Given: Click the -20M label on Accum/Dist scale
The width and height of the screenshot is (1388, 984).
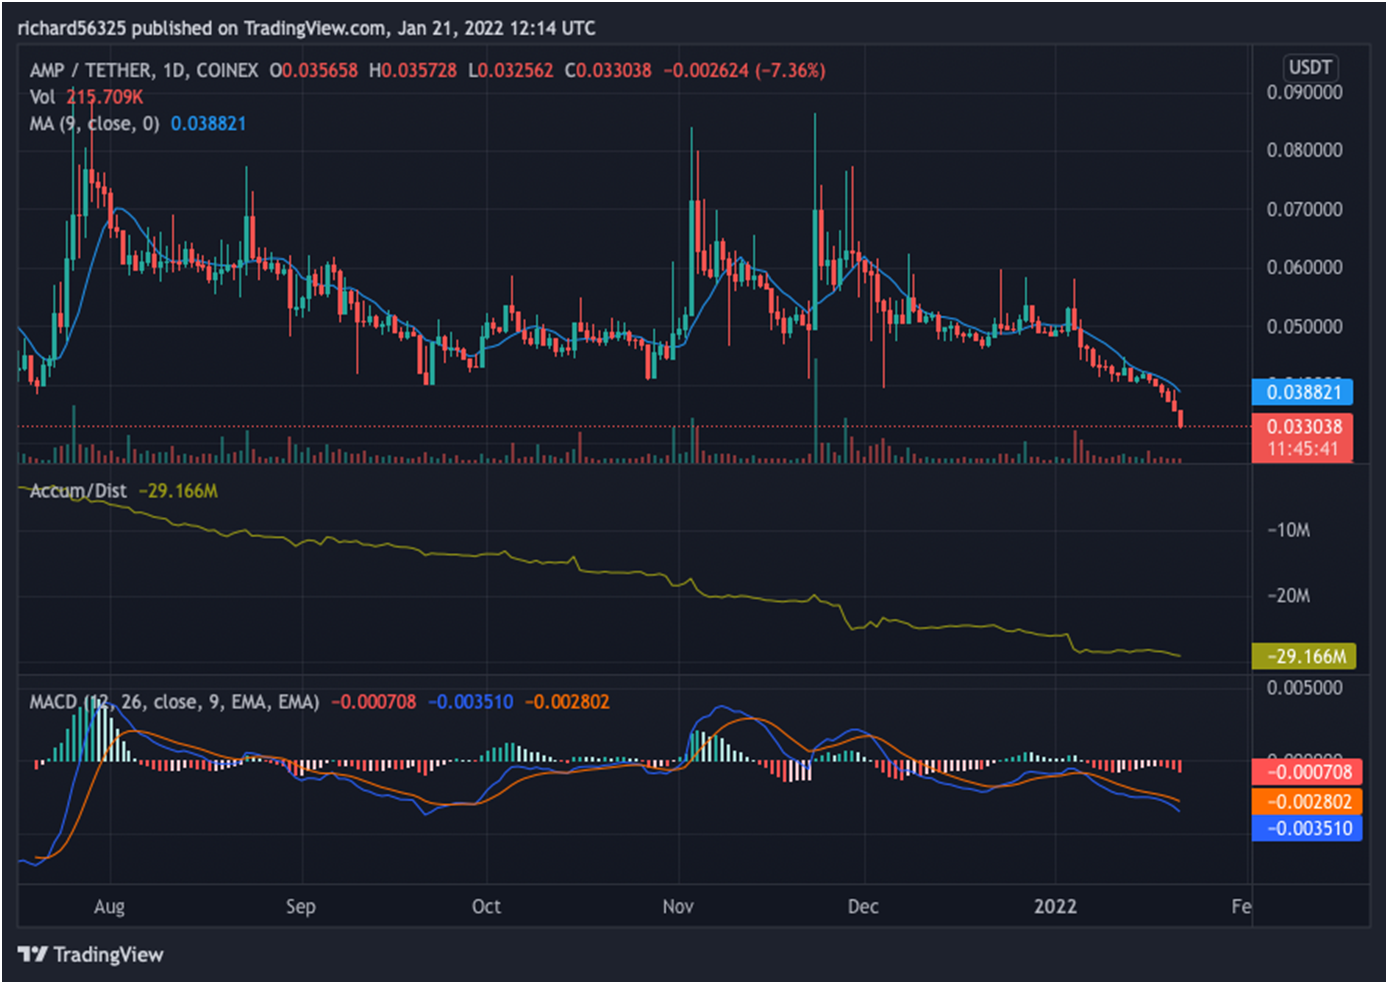Looking at the screenshot, I should tap(1288, 596).
